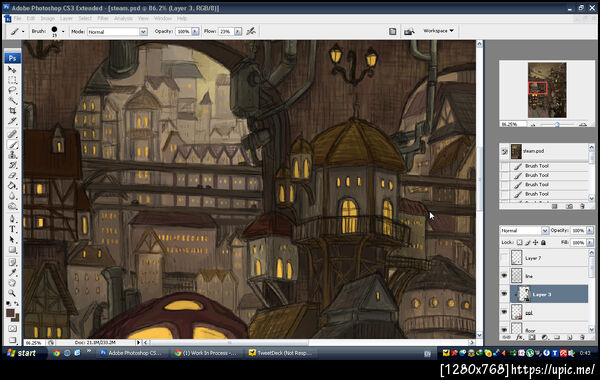Click the background color swatch

(x=16, y=318)
